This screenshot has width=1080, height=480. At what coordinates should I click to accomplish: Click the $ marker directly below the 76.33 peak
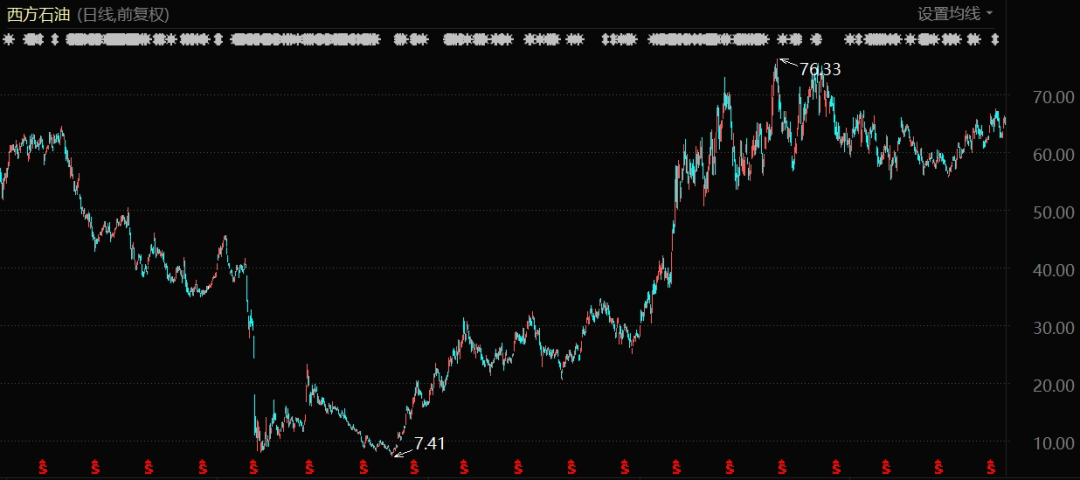[781, 466]
